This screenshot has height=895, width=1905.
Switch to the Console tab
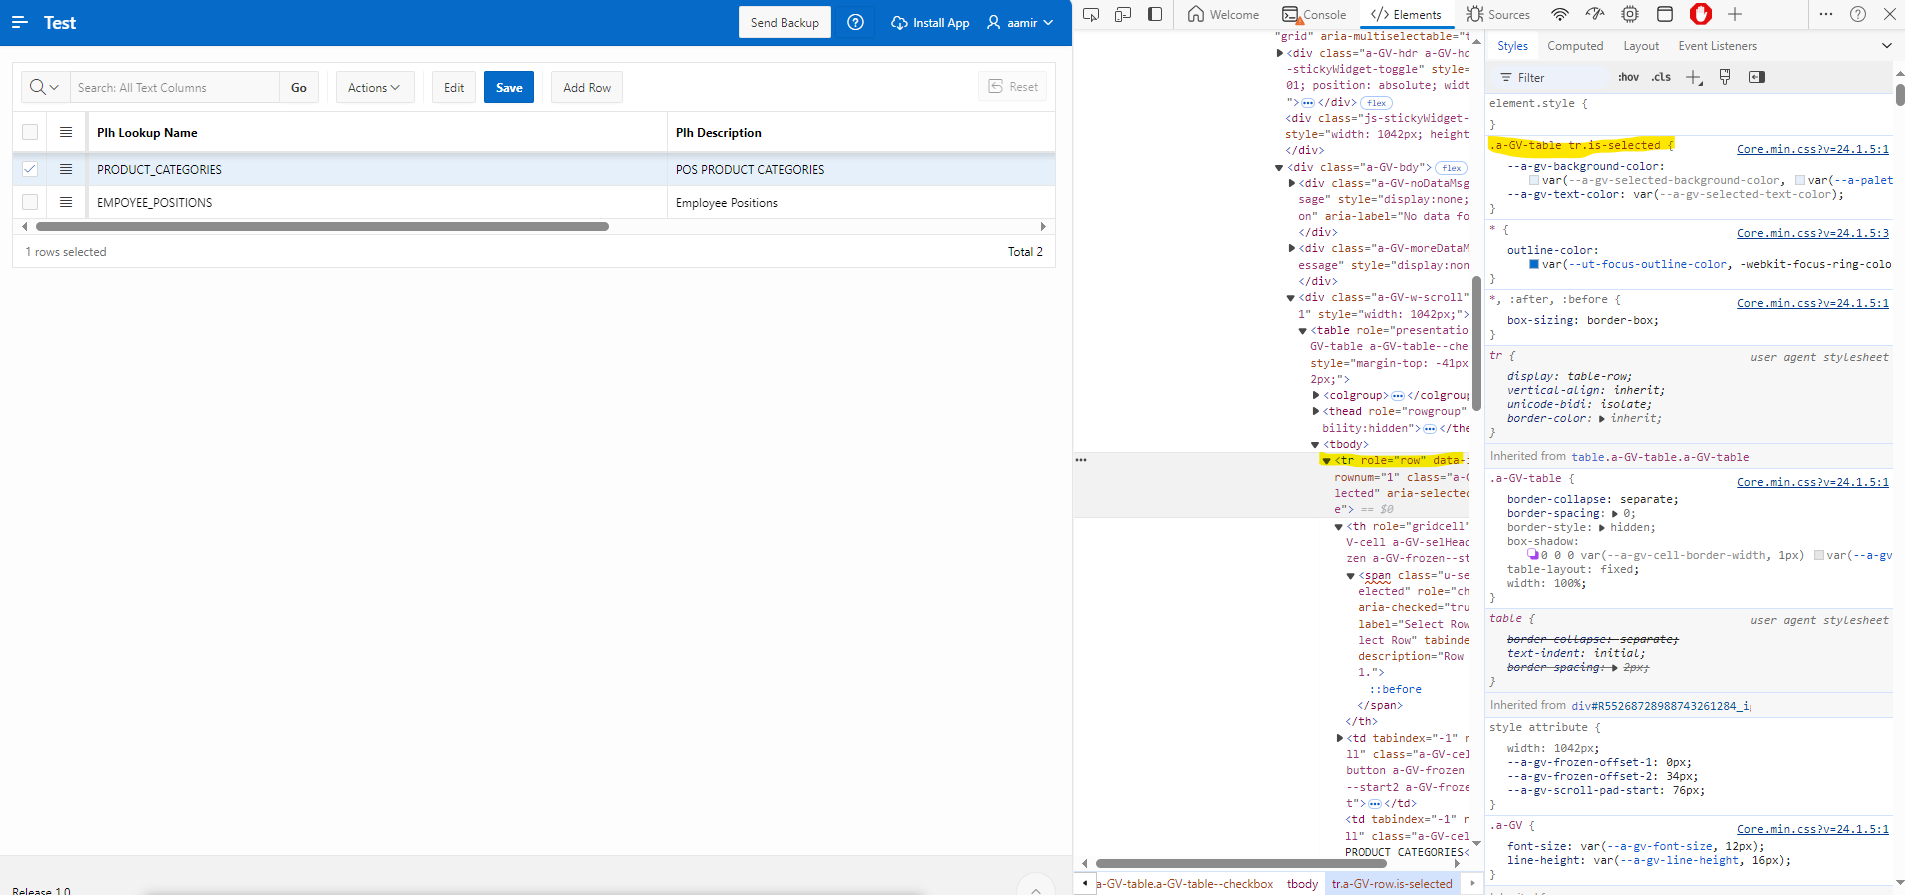[x=1315, y=14]
